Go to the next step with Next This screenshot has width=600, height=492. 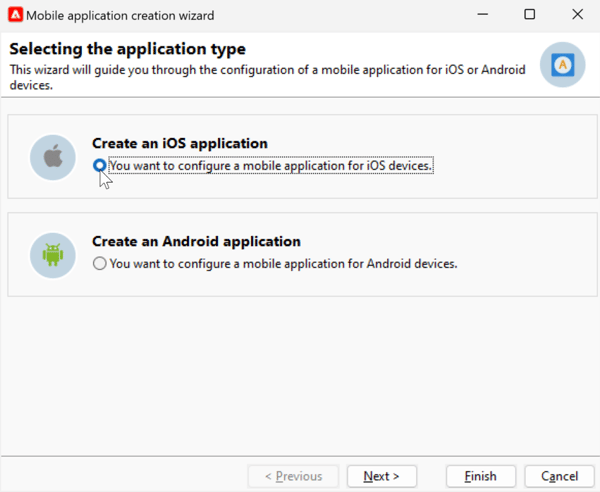(381, 476)
